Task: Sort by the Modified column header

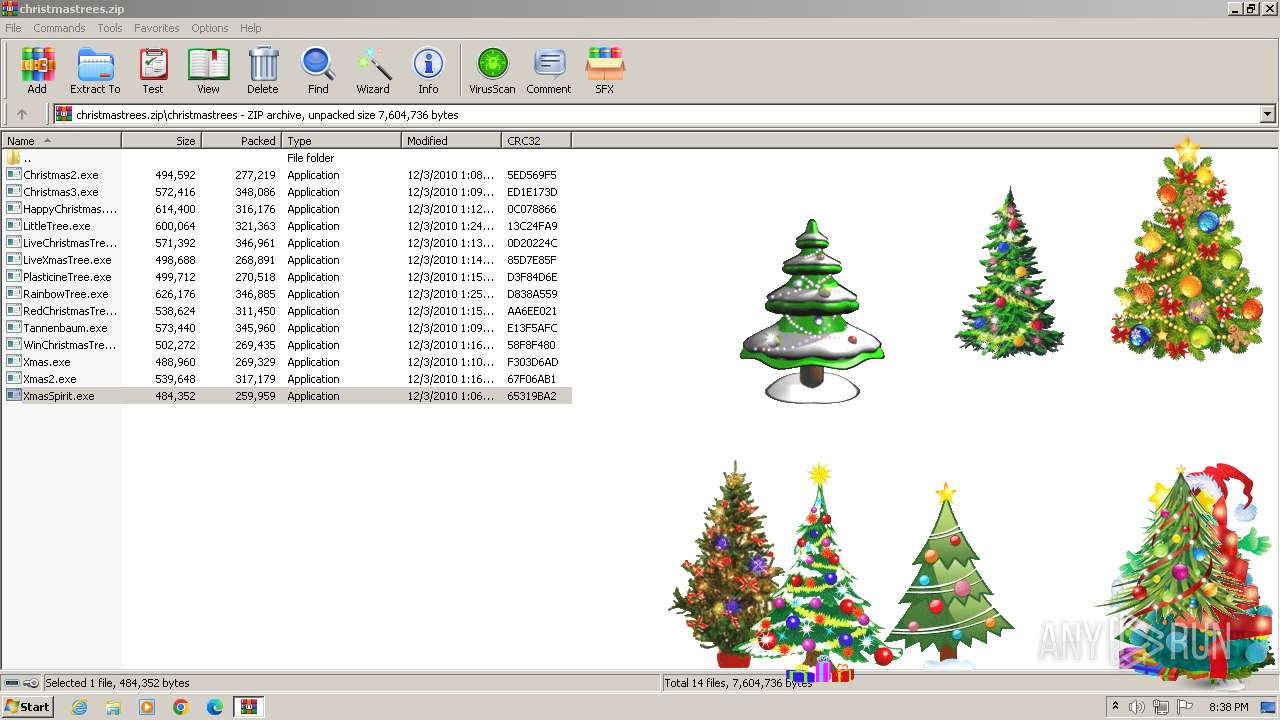Action: click(451, 141)
